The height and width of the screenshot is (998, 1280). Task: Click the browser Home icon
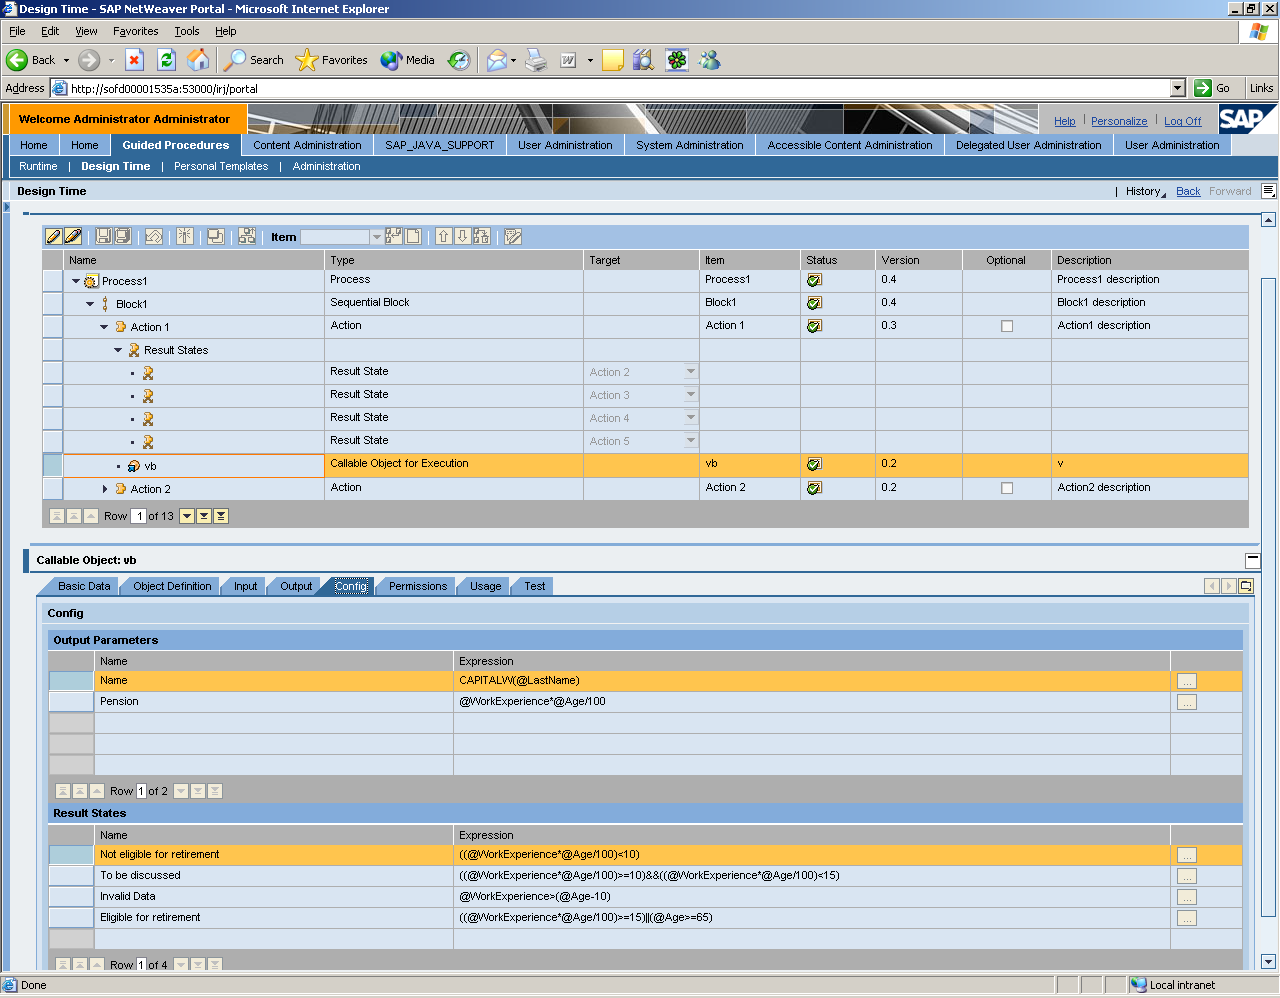pos(198,60)
